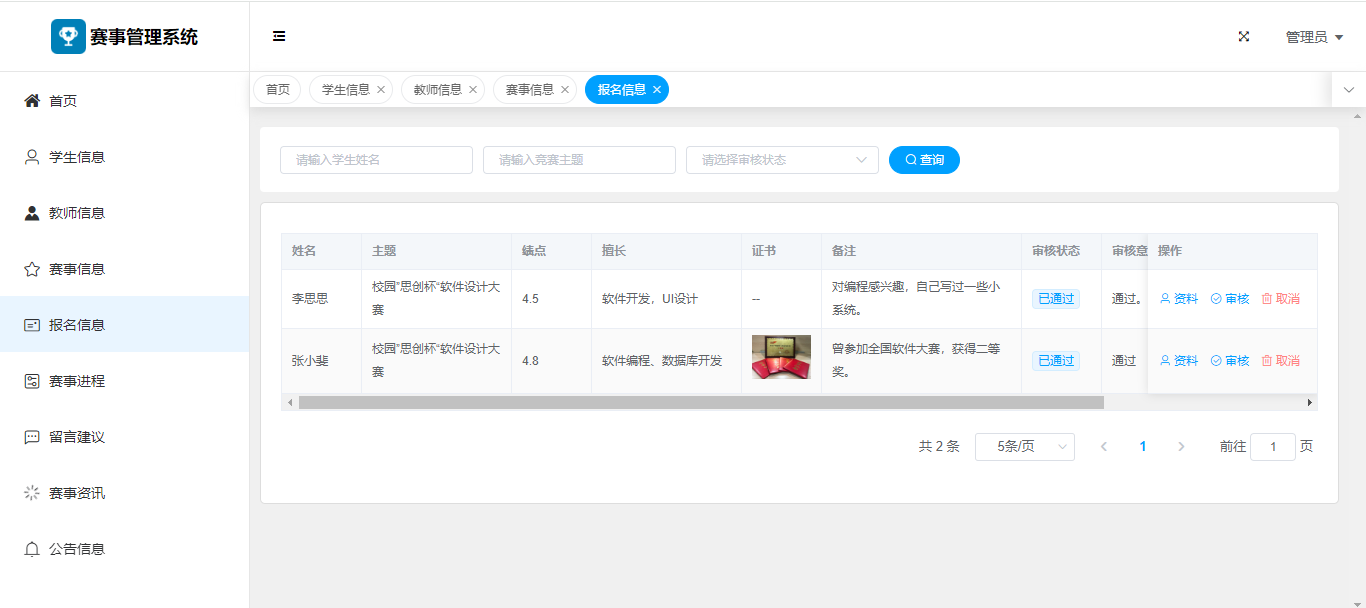Click the table's horizontal scrollbar
The image size is (1366, 608).
(x=700, y=402)
